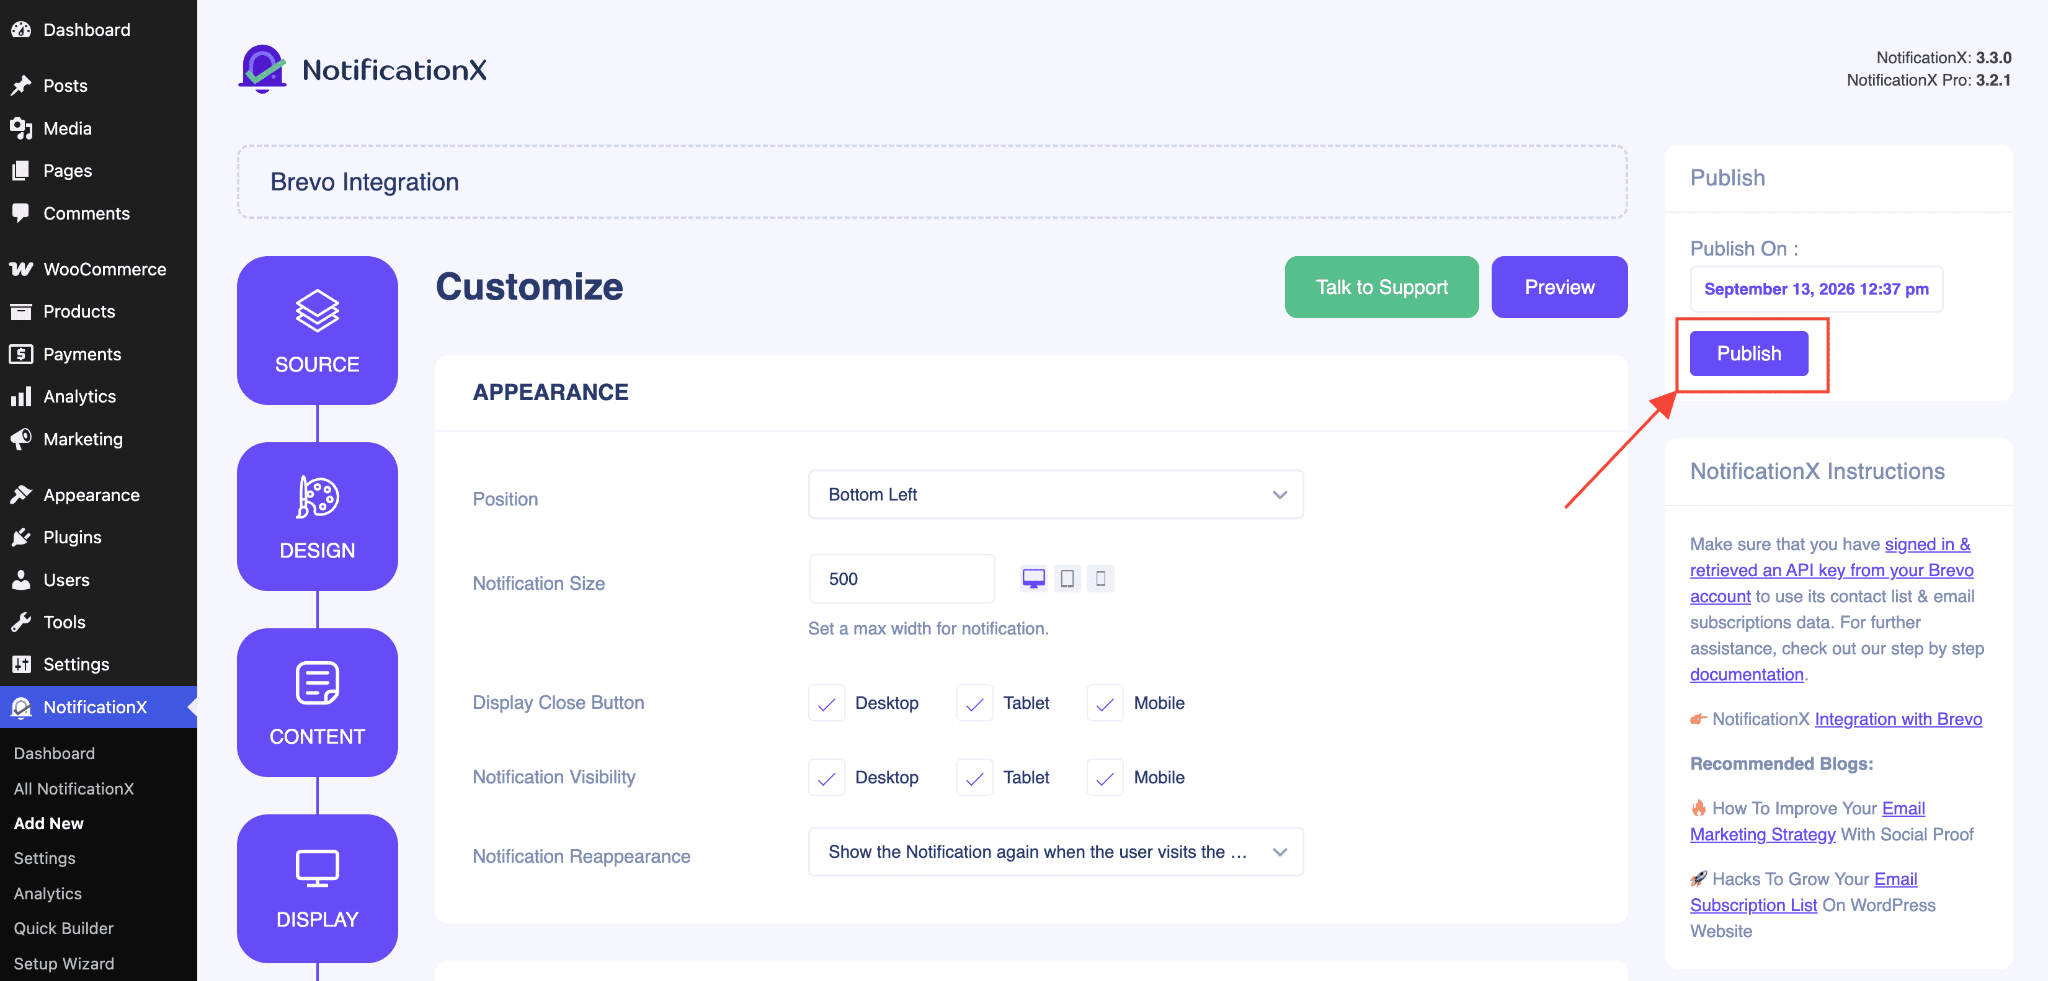The height and width of the screenshot is (981, 2048).
Task: Click the NotificationX bell logo icon
Action: tap(263, 69)
